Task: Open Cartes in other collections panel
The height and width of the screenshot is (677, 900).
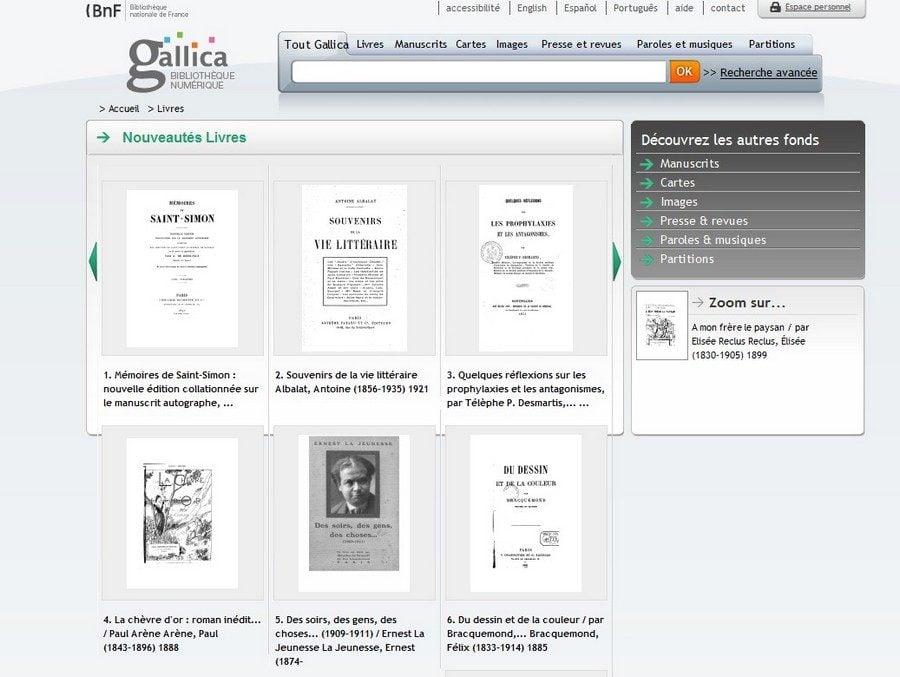Action: tap(677, 183)
